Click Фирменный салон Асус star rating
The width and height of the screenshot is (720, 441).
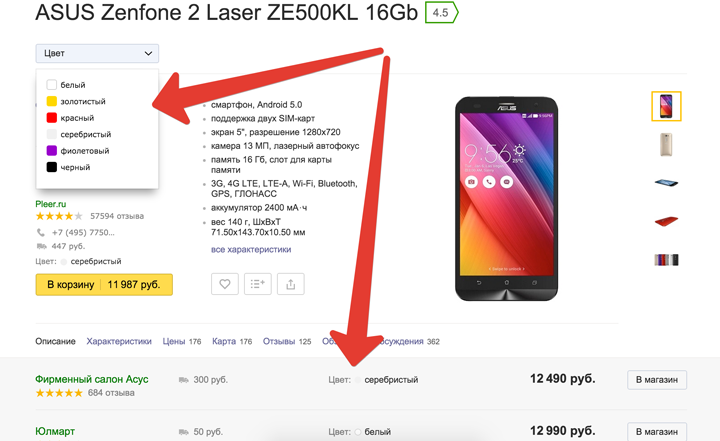pyautogui.click(x=59, y=393)
